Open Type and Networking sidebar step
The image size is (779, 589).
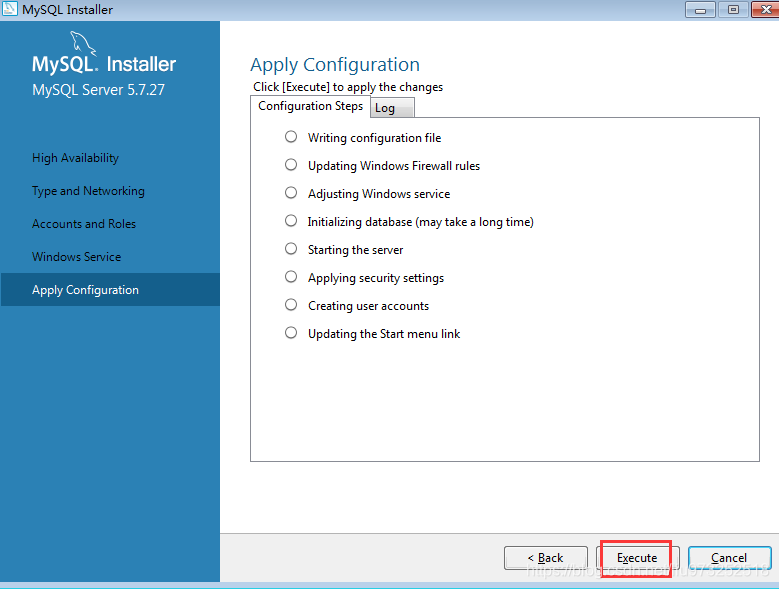88,191
